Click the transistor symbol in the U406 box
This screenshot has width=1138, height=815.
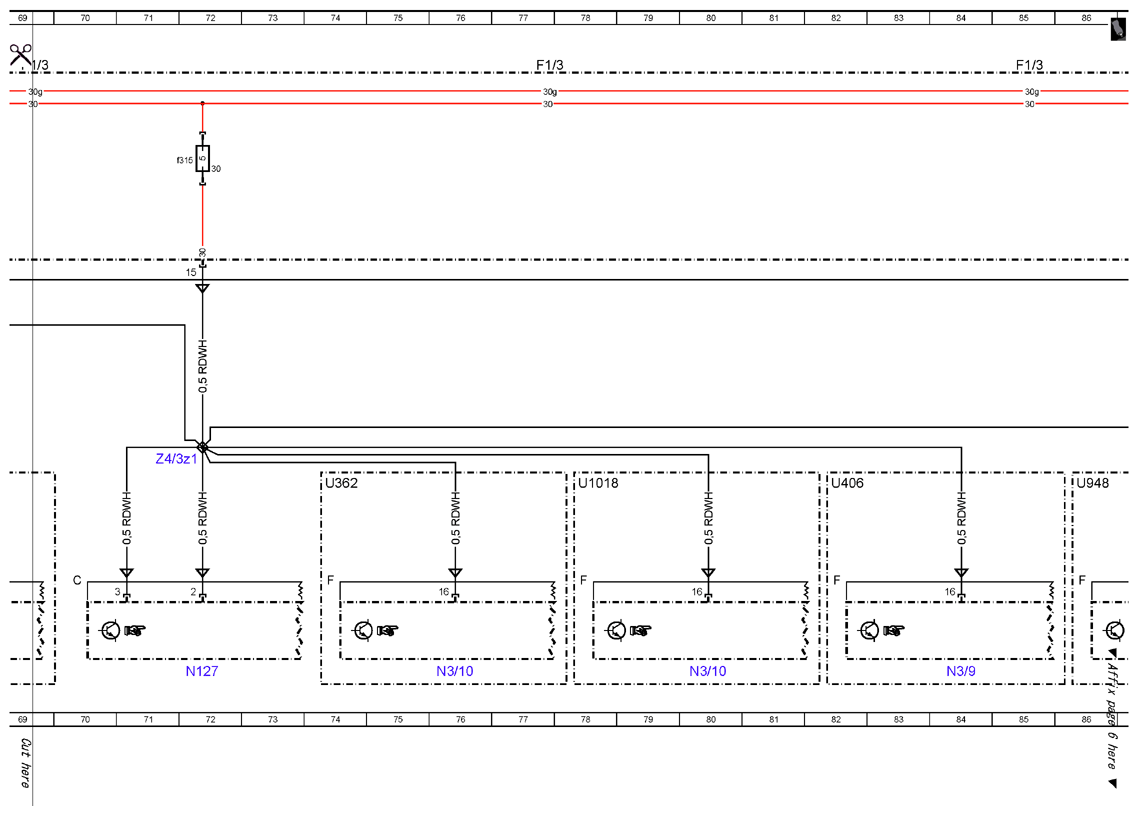(x=869, y=630)
